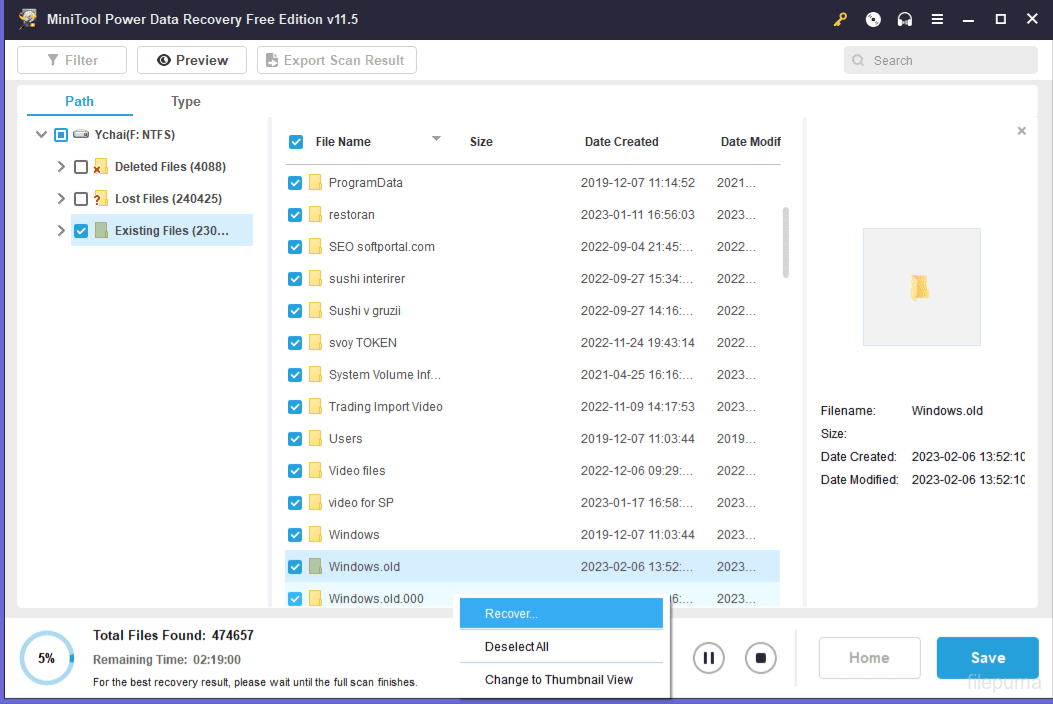Click the Windows.old folder icon
Image resolution: width=1053 pixels, height=704 pixels.
(x=315, y=566)
